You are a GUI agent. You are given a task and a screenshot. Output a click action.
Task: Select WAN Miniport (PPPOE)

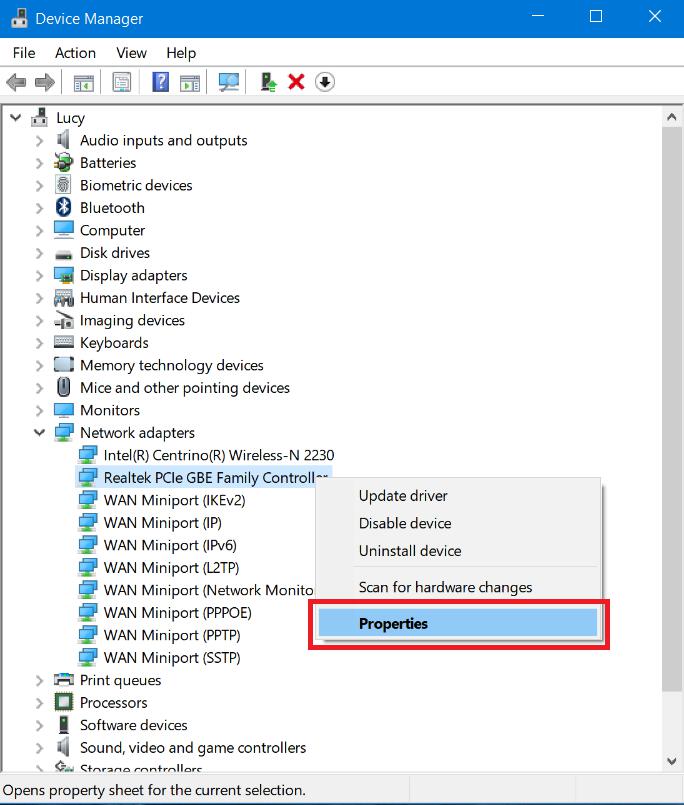tap(178, 612)
